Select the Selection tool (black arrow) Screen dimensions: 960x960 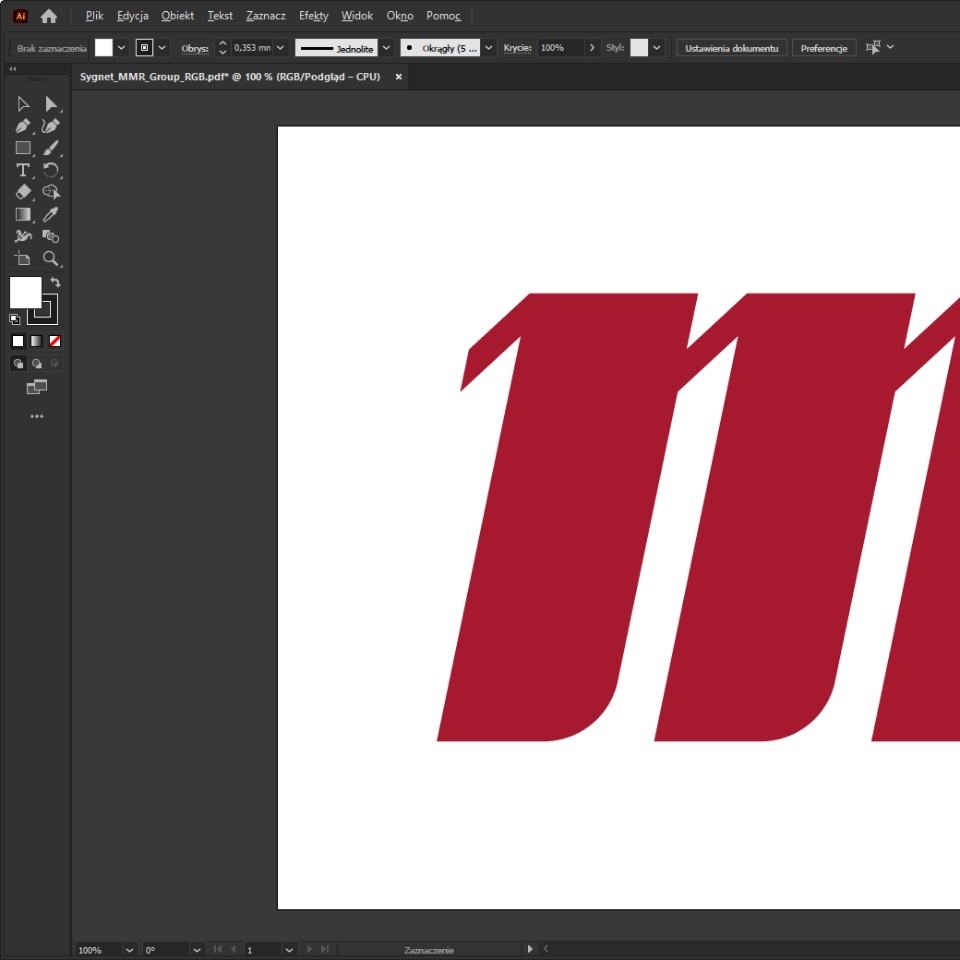(x=23, y=104)
